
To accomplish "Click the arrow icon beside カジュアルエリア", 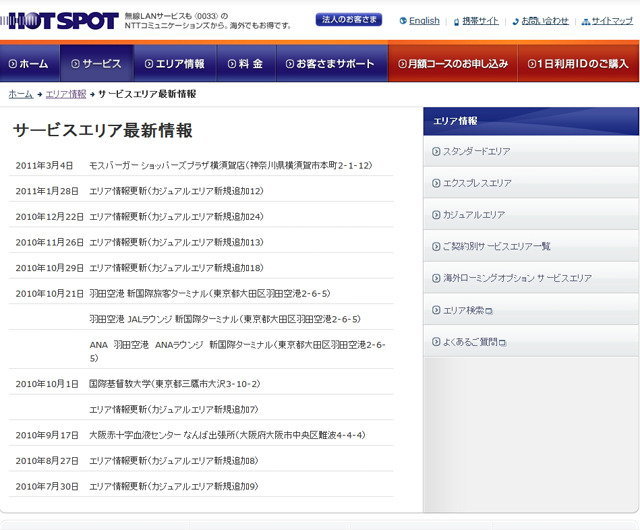I will click(436, 215).
